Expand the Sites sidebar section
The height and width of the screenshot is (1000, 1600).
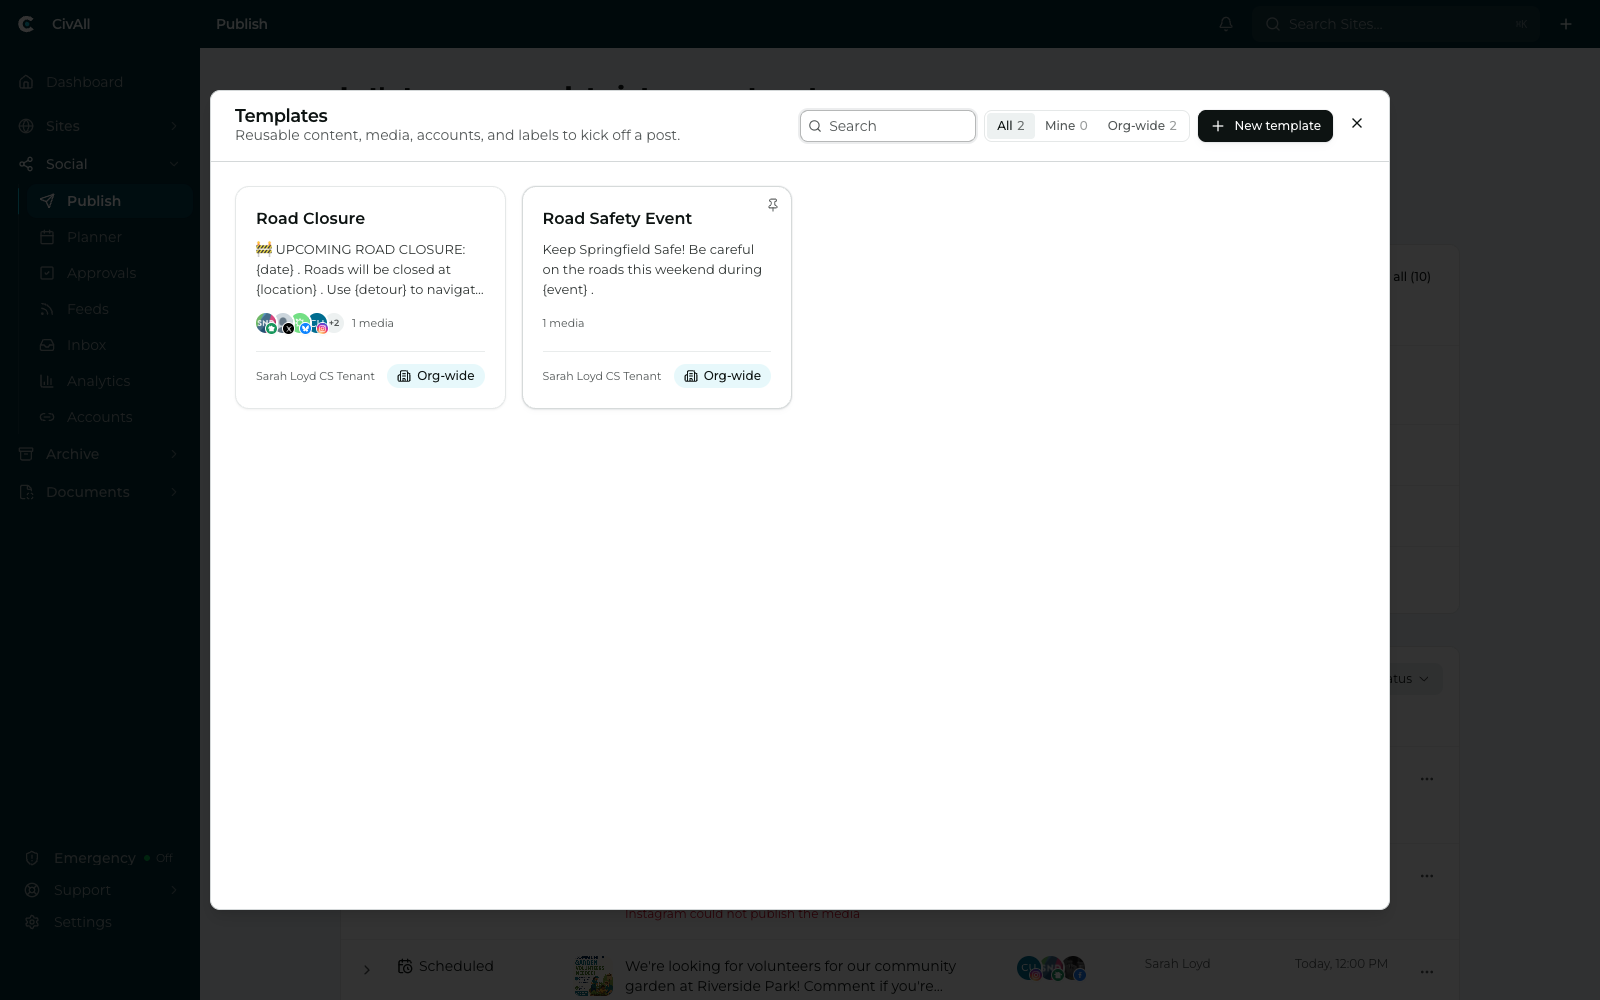(98, 126)
